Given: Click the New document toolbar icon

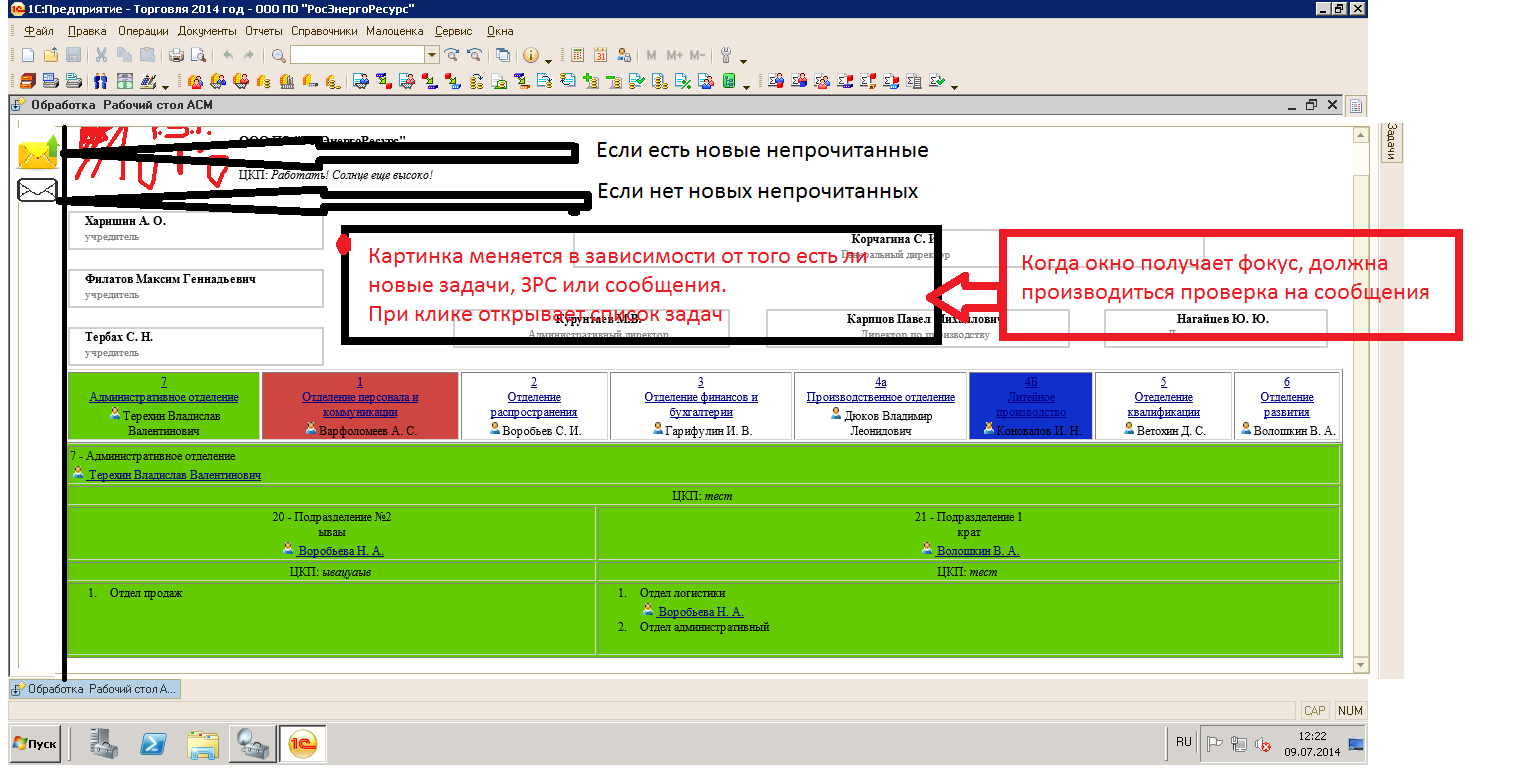Looking at the screenshot, I should (x=27, y=56).
